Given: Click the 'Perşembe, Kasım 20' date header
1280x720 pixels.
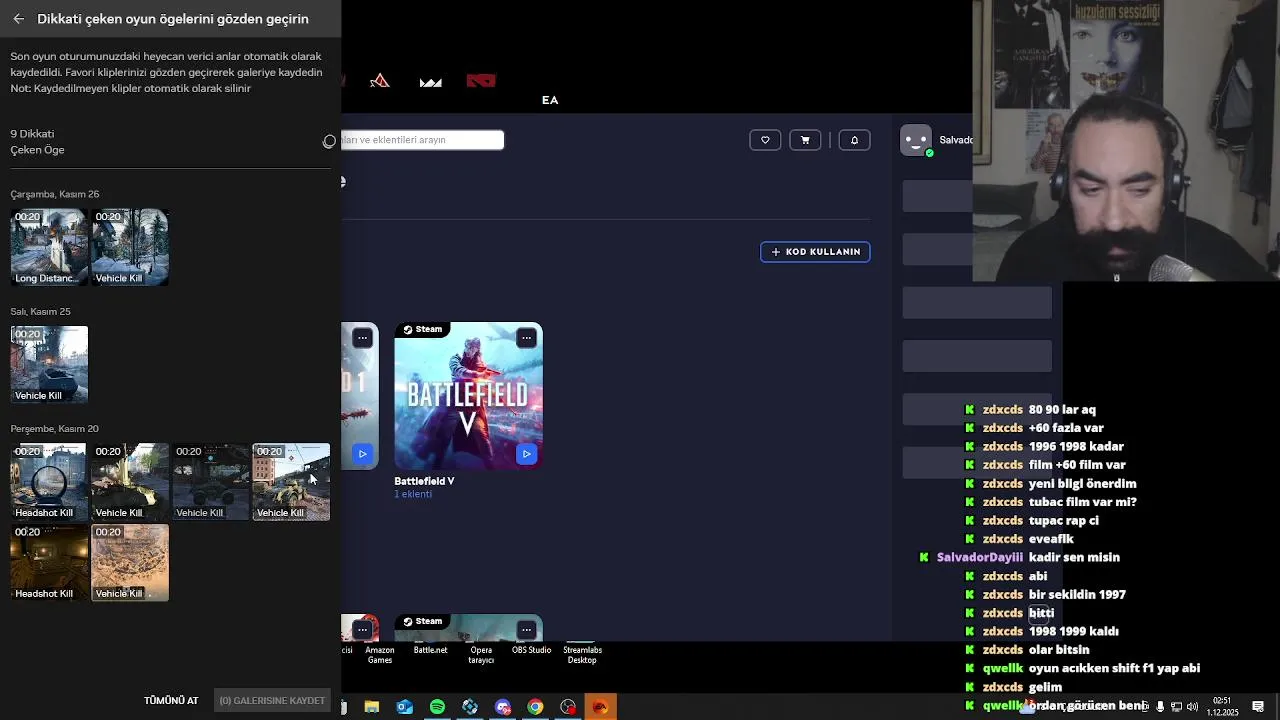Looking at the screenshot, I should pos(55,428).
